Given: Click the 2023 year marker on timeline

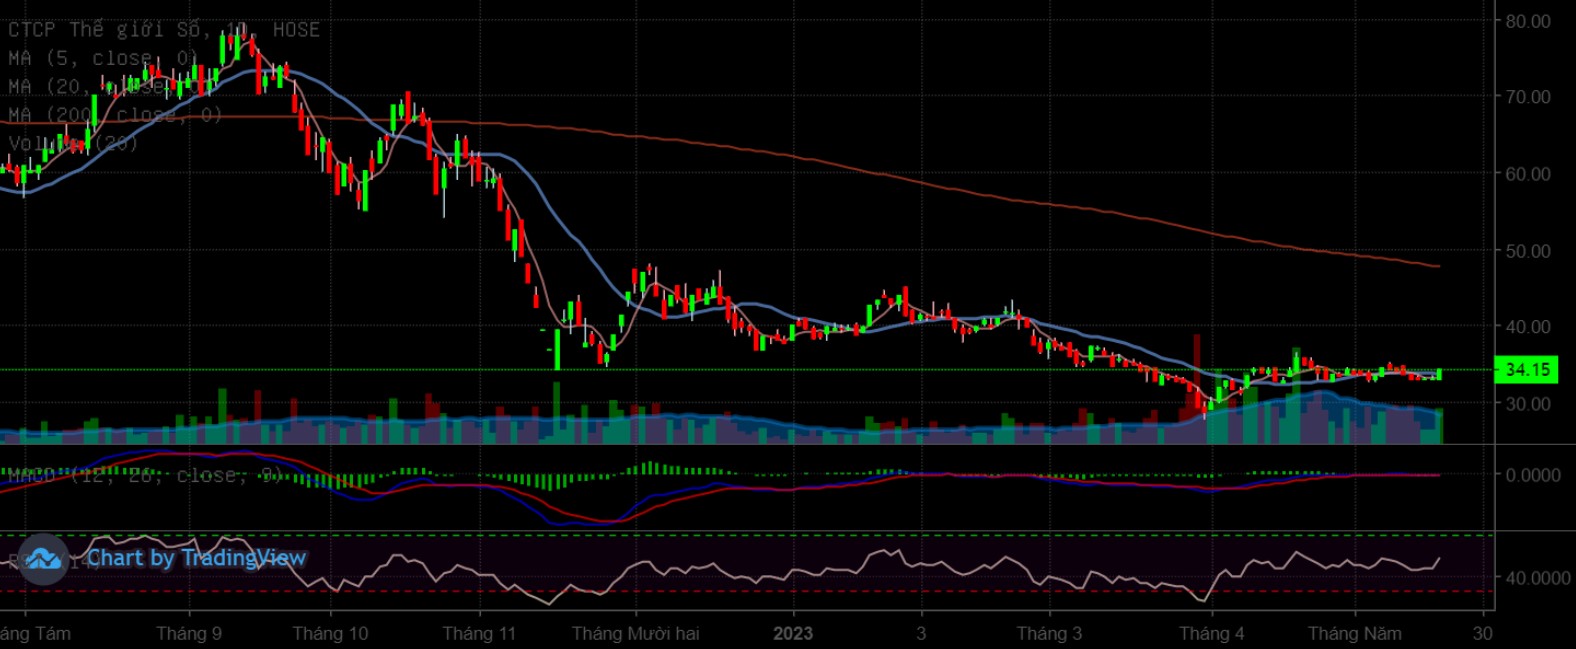Looking at the screenshot, I should [793, 633].
